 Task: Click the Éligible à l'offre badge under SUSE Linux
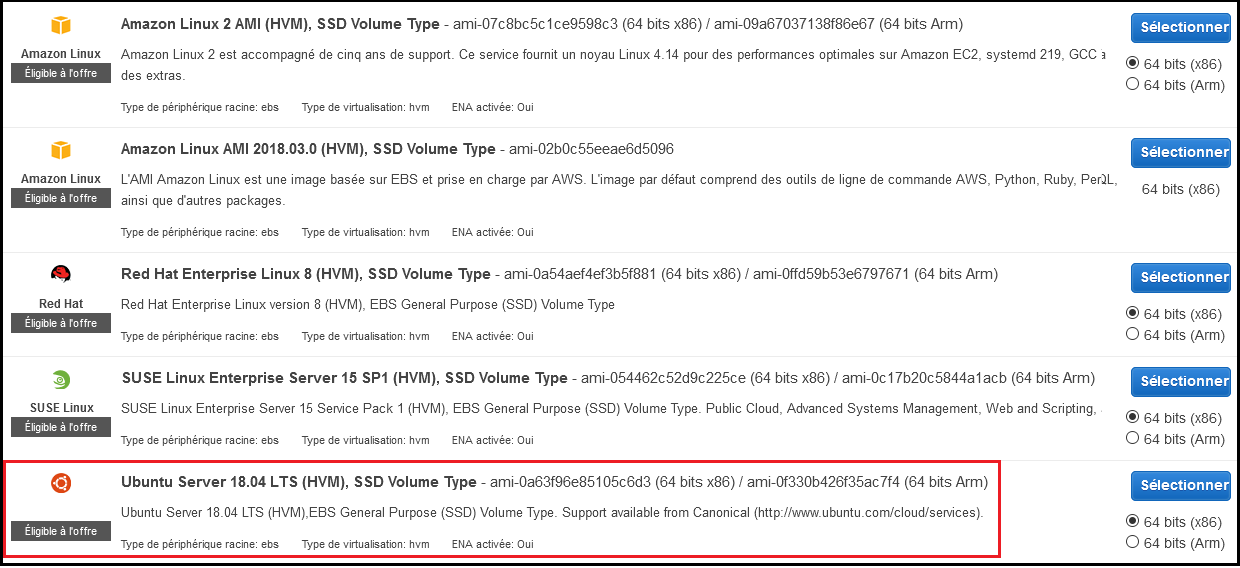[x=61, y=427]
